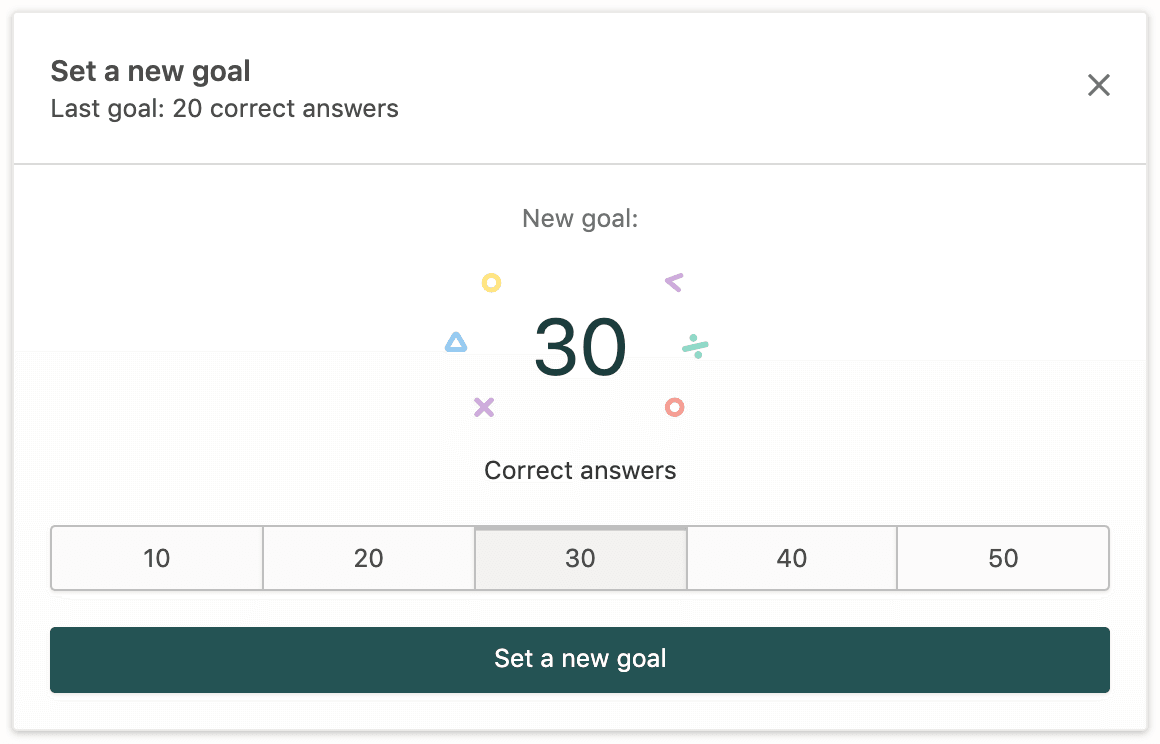Switch the goal to 50
Screen dimensions: 1160x744
coord(1003,558)
